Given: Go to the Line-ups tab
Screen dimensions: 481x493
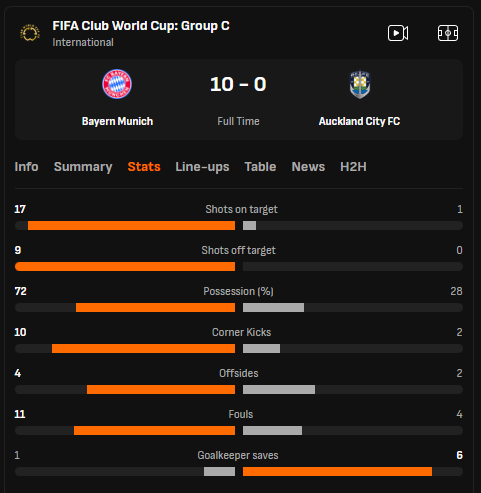Looking at the screenshot, I should 202,167.
